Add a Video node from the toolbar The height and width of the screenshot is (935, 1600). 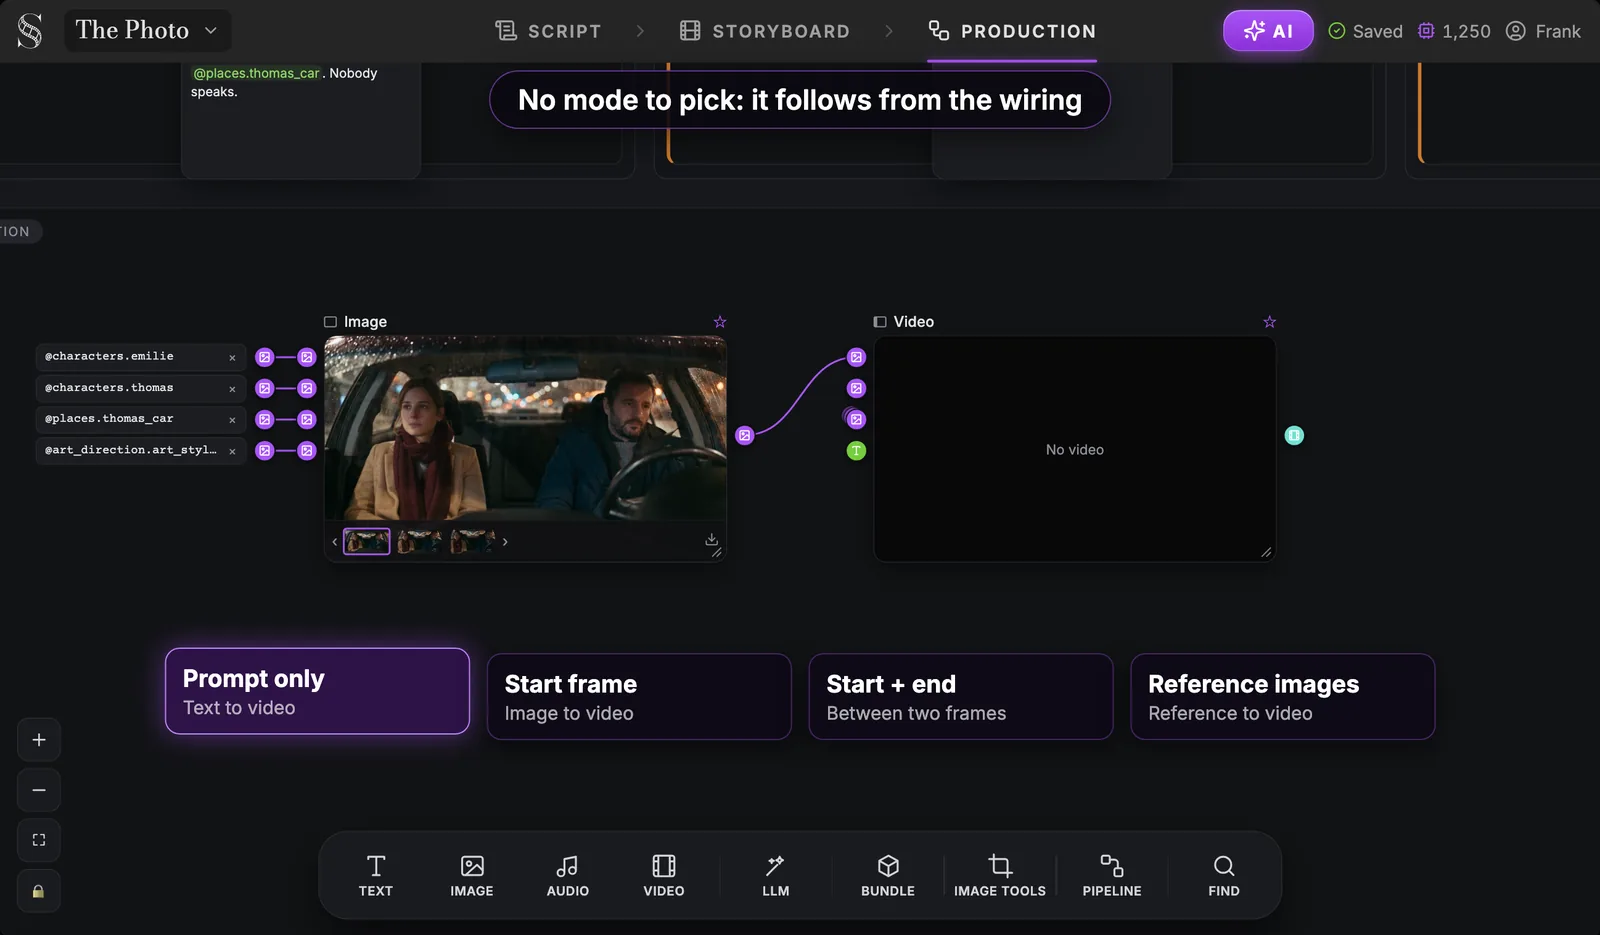tap(664, 875)
